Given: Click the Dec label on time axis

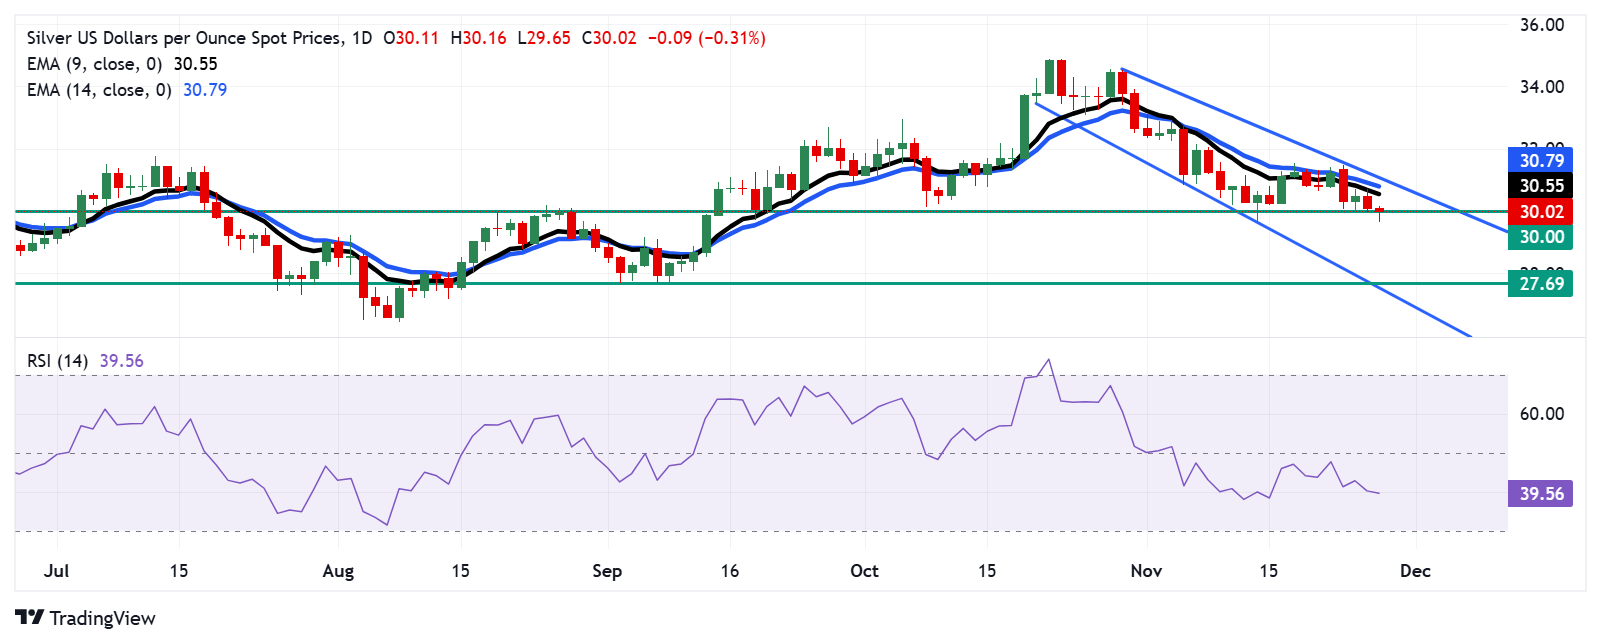Looking at the screenshot, I should [1415, 571].
